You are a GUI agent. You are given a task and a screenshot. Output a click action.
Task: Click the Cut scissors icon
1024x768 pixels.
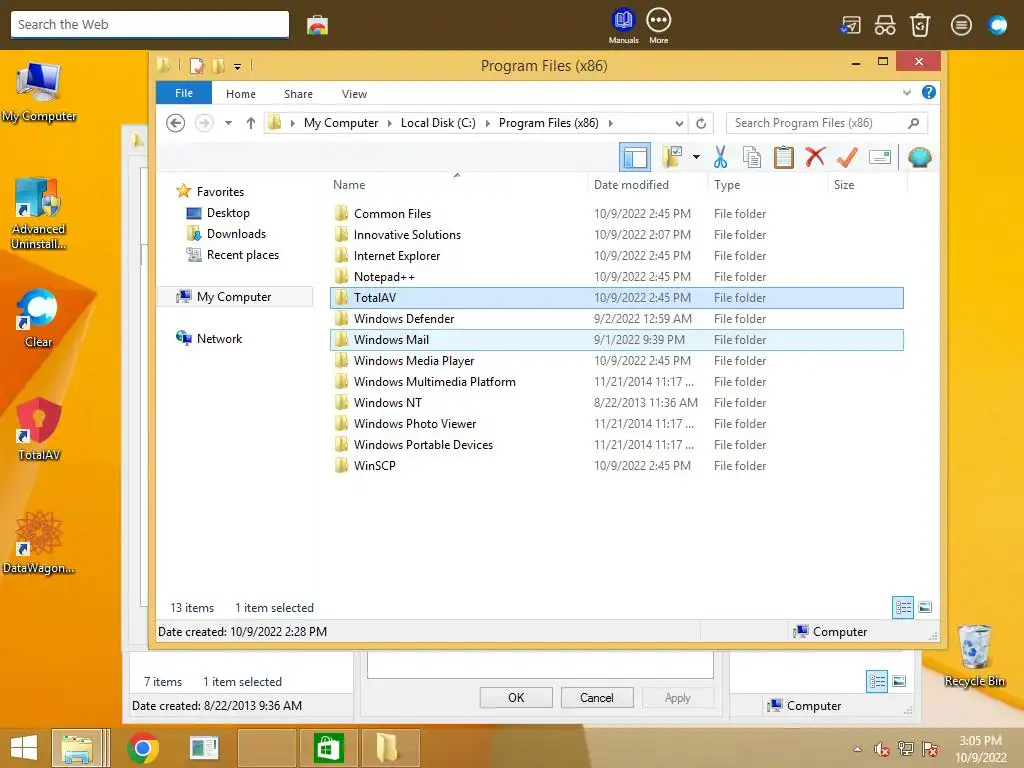point(720,157)
